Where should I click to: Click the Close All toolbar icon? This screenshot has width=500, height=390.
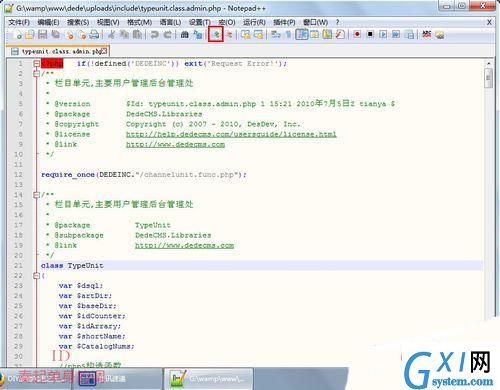point(82,35)
